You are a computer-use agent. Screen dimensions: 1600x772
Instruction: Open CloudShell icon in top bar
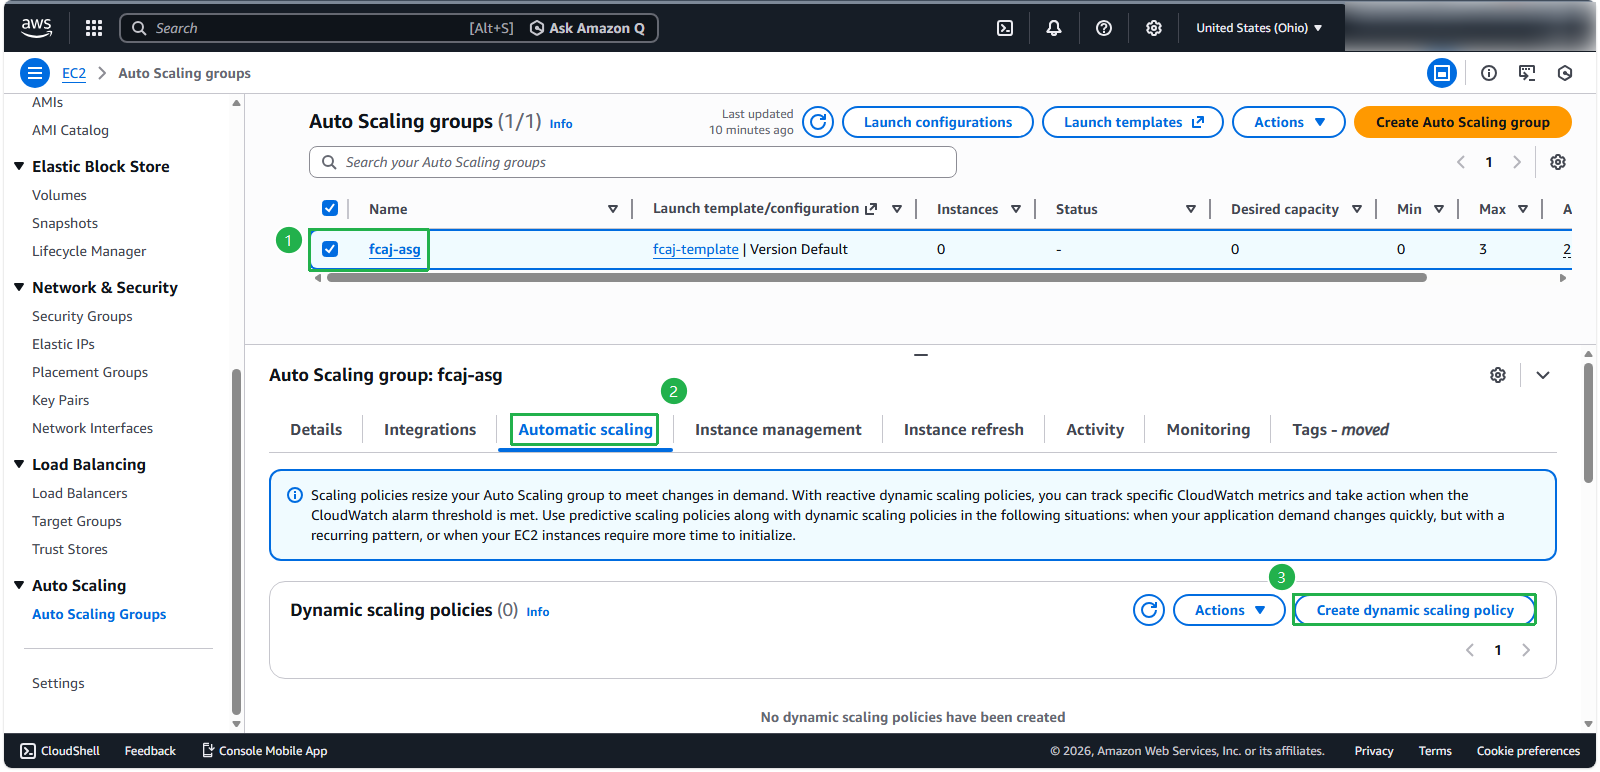(x=1005, y=28)
